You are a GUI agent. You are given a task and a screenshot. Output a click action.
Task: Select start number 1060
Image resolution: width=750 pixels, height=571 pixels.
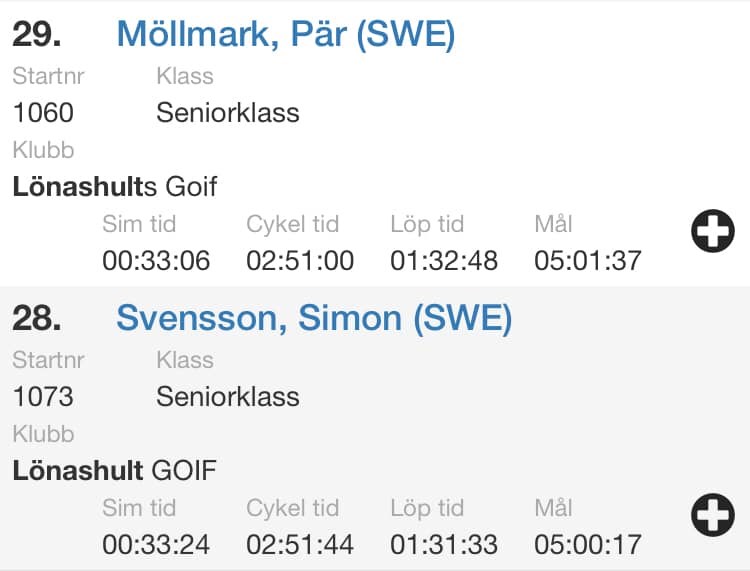coord(43,112)
